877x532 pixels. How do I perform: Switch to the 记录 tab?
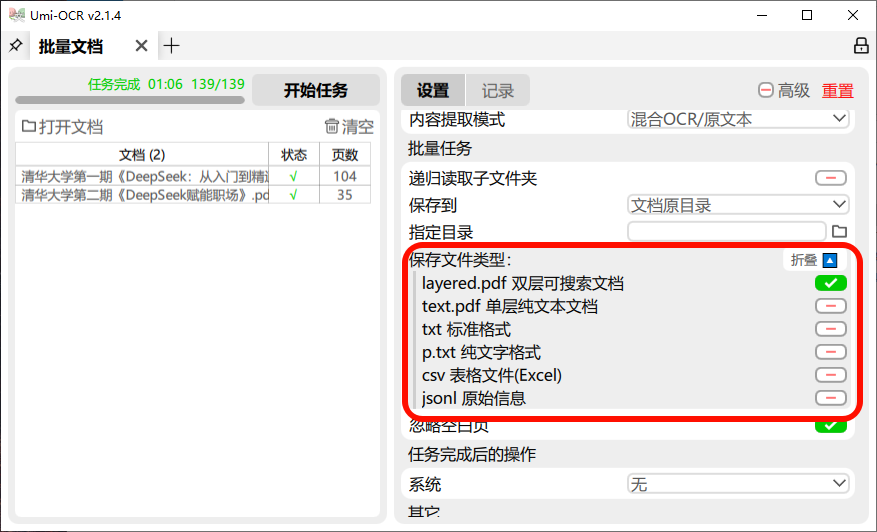coord(498,90)
